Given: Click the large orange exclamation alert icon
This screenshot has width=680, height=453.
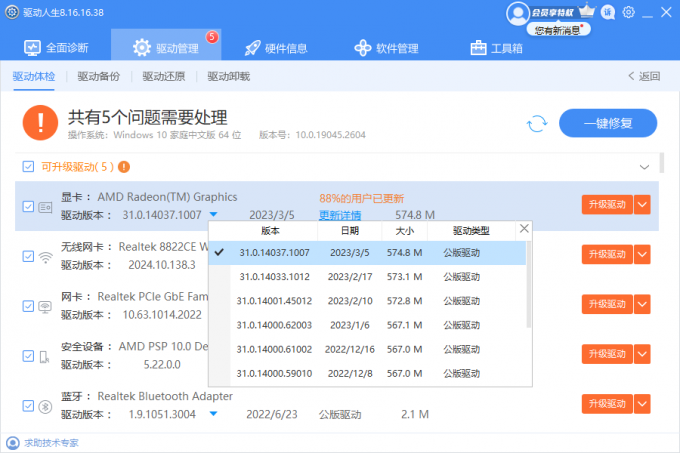Looking at the screenshot, I should coord(40,123).
